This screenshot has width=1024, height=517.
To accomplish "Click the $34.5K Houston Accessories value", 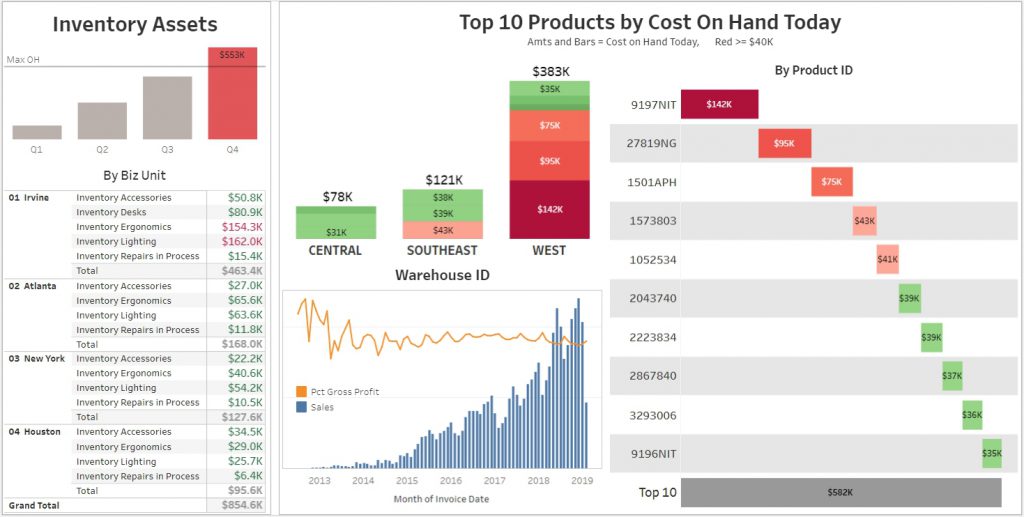I will [246, 431].
